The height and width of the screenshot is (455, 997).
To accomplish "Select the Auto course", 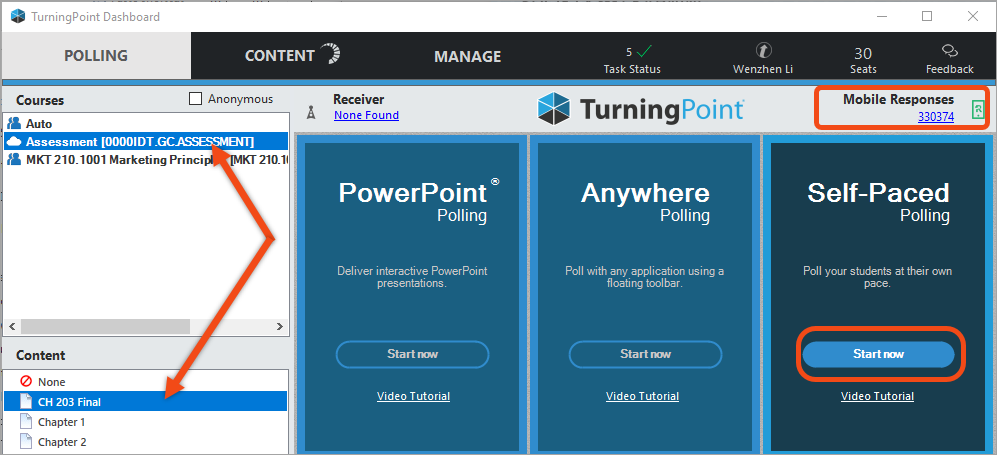I will click(146, 123).
